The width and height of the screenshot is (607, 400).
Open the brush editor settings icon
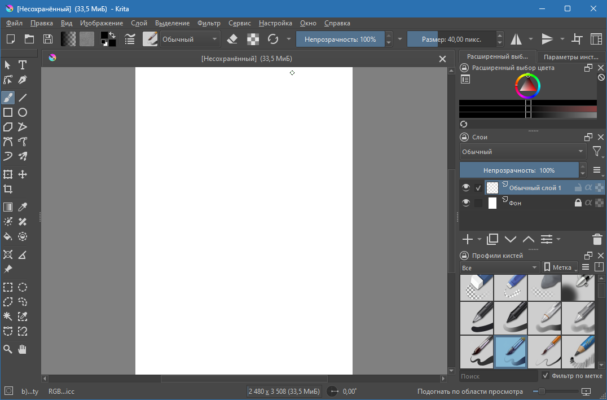(x=130, y=39)
